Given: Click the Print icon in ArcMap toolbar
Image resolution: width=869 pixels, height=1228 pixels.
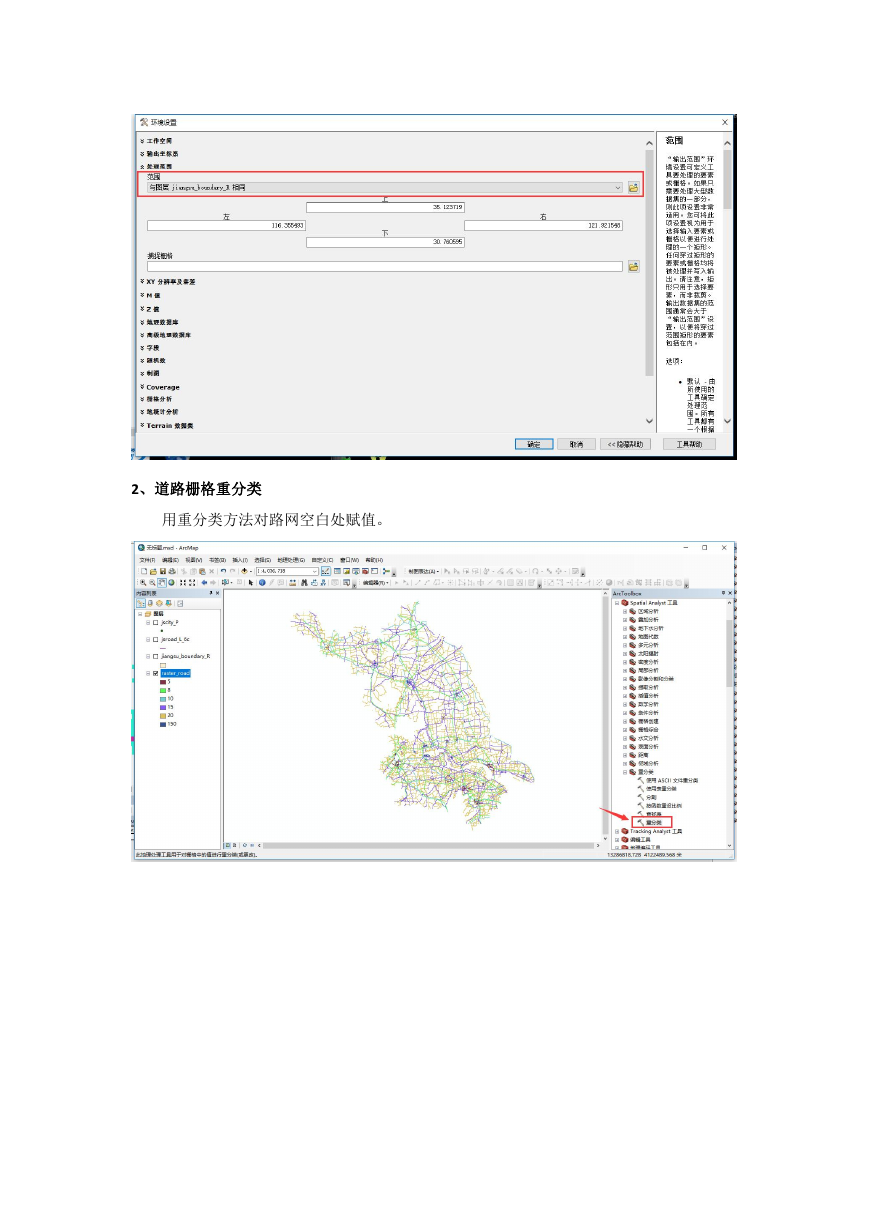Looking at the screenshot, I should tap(170, 571).
